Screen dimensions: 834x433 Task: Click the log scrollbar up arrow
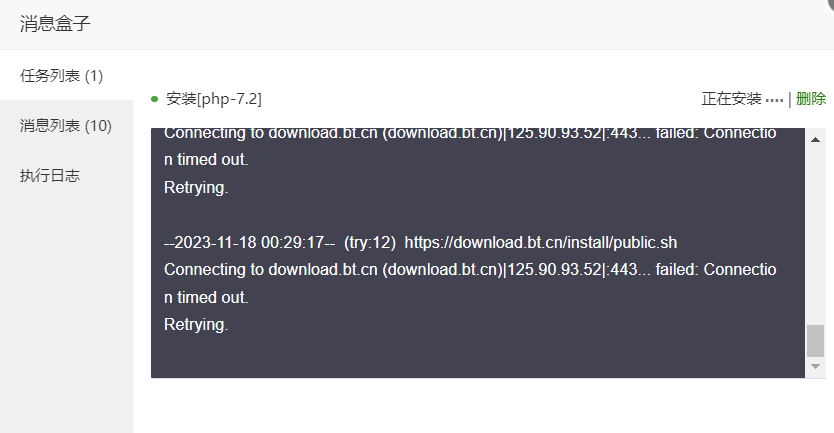click(816, 139)
